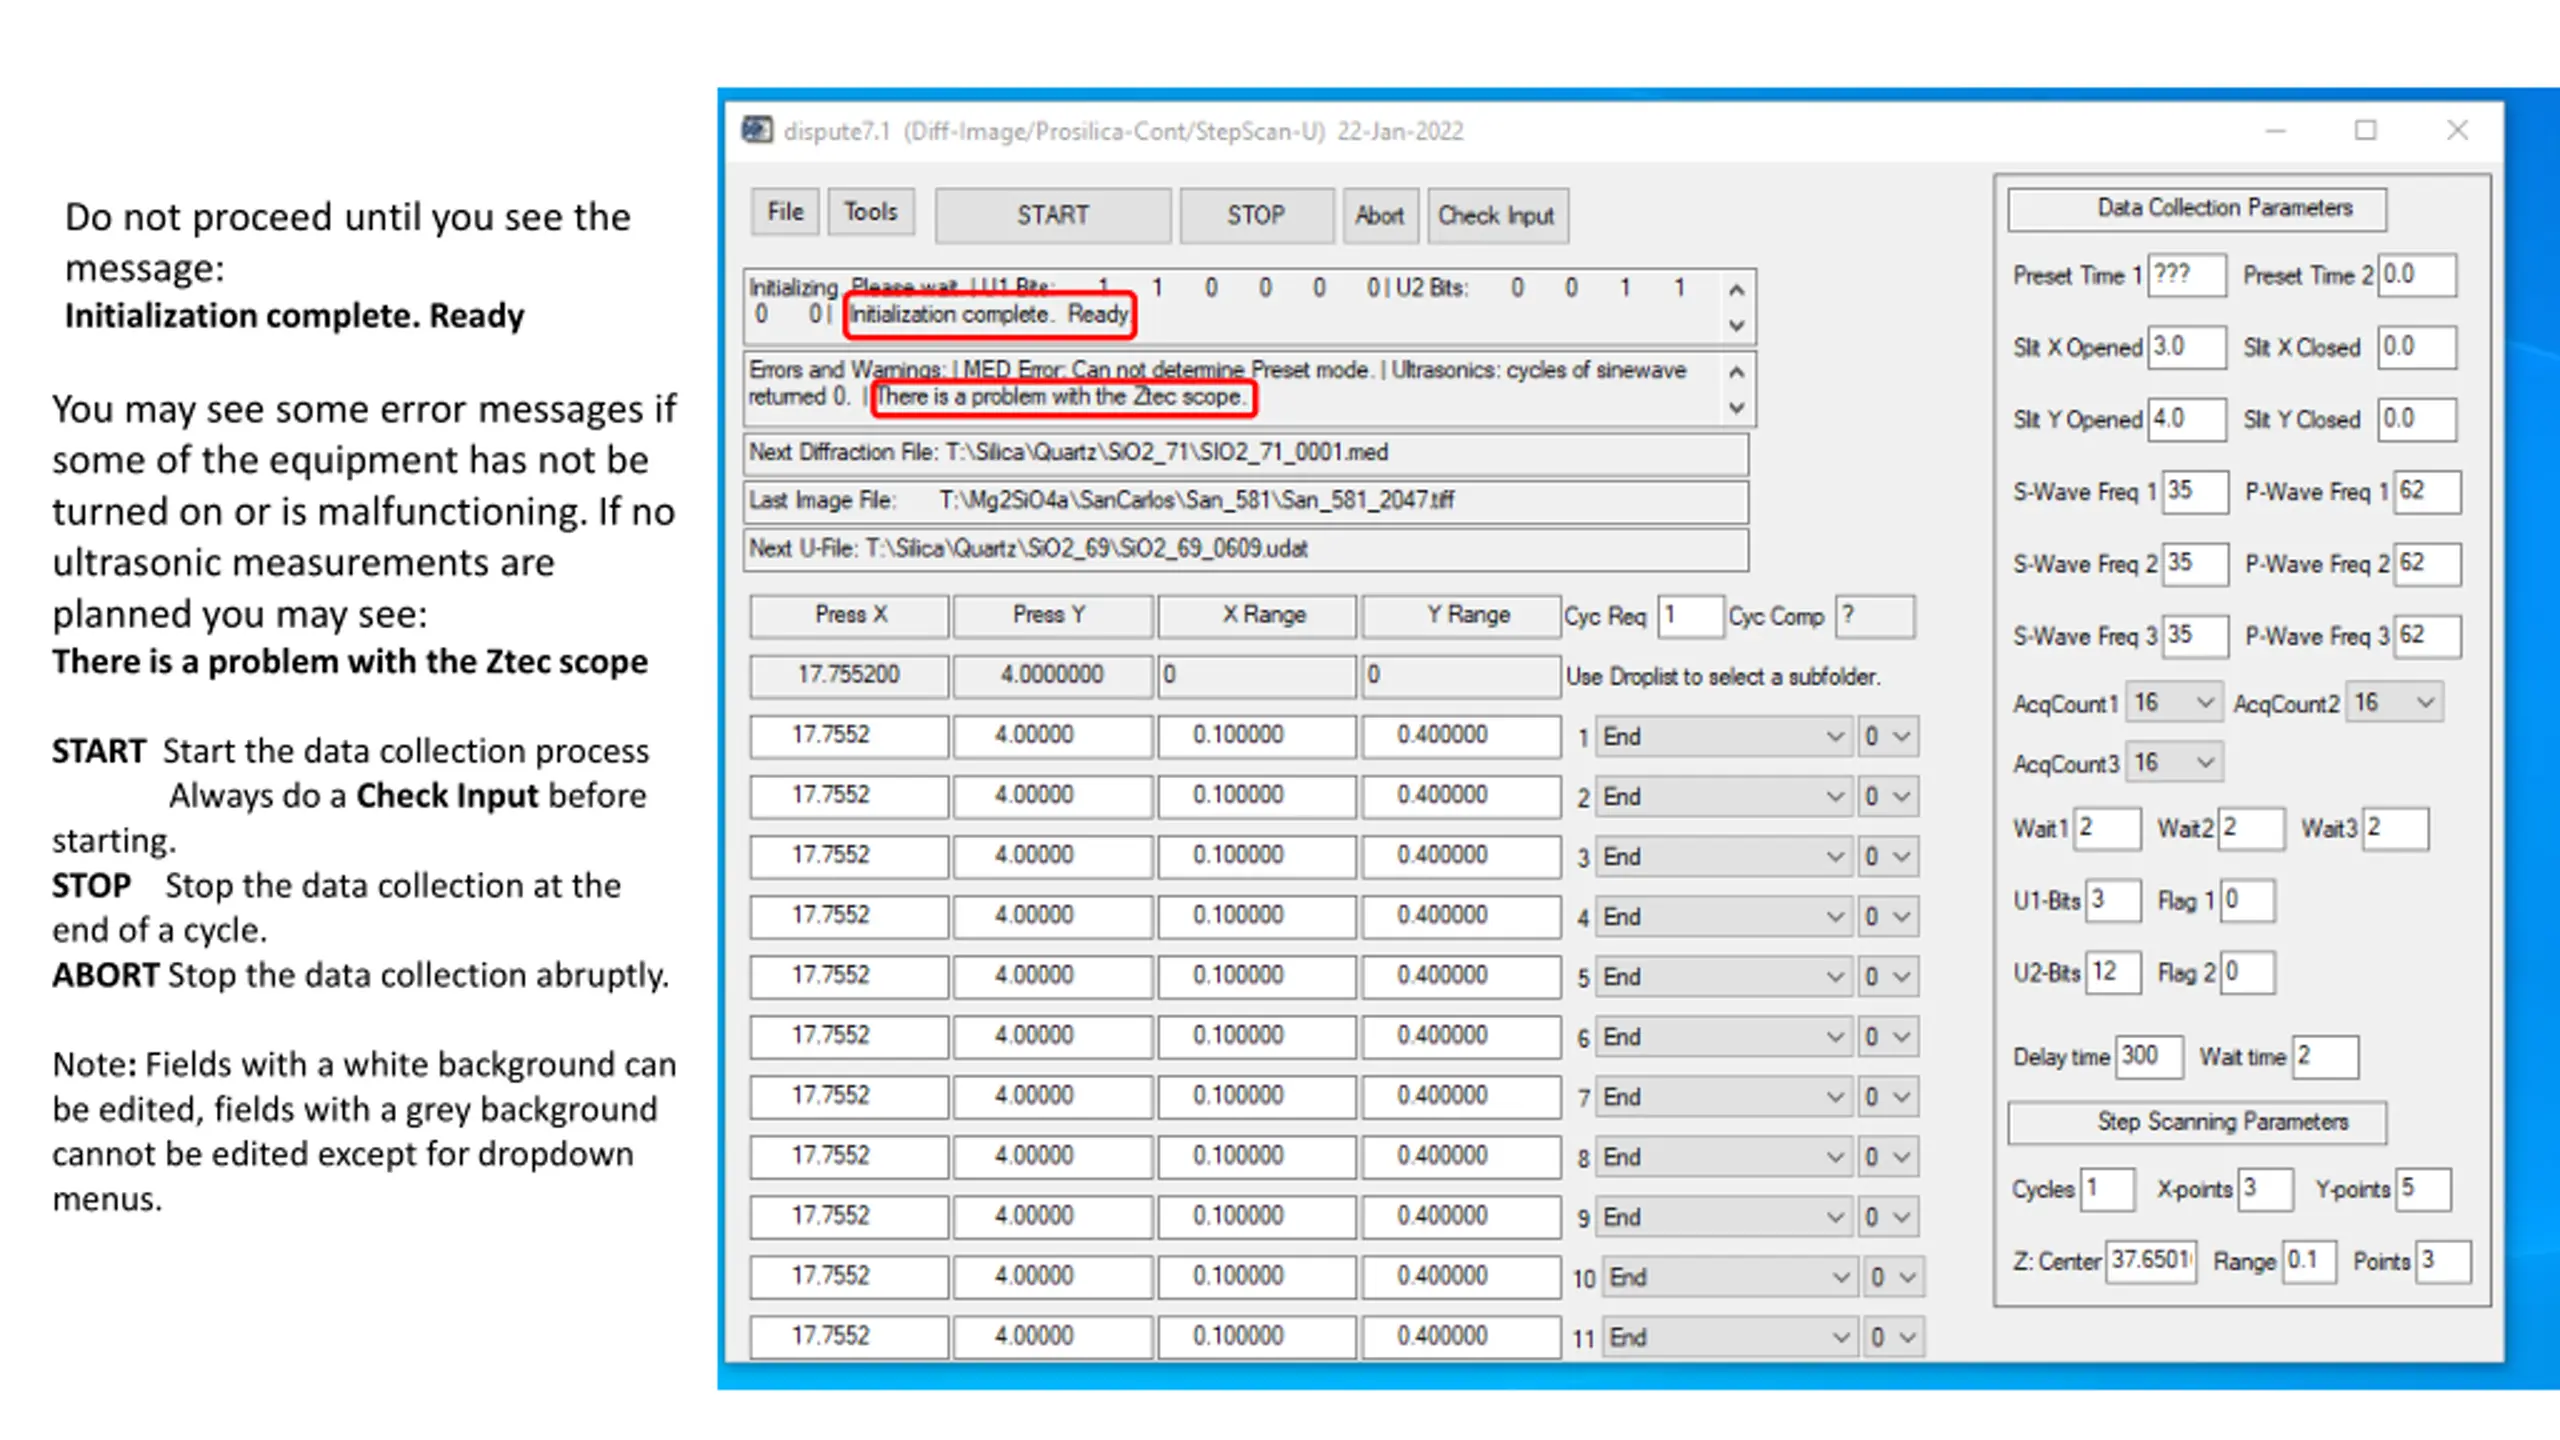
Task: Click the Y-points input field
Action: [x=2423, y=1189]
